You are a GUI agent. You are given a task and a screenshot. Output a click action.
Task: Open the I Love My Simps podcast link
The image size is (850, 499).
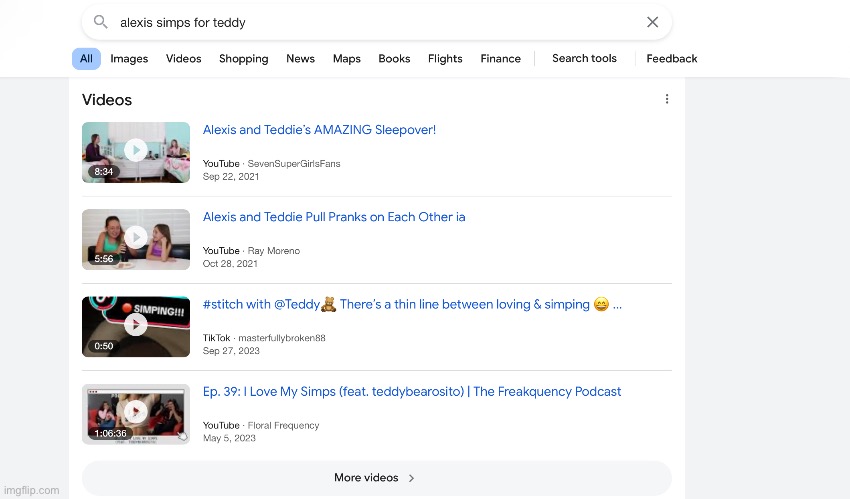pos(412,392)
